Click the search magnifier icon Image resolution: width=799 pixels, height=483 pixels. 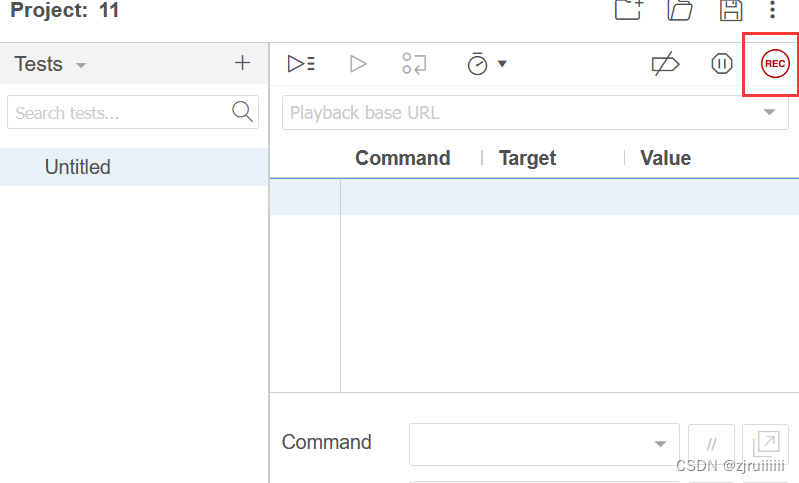[243, 112]
